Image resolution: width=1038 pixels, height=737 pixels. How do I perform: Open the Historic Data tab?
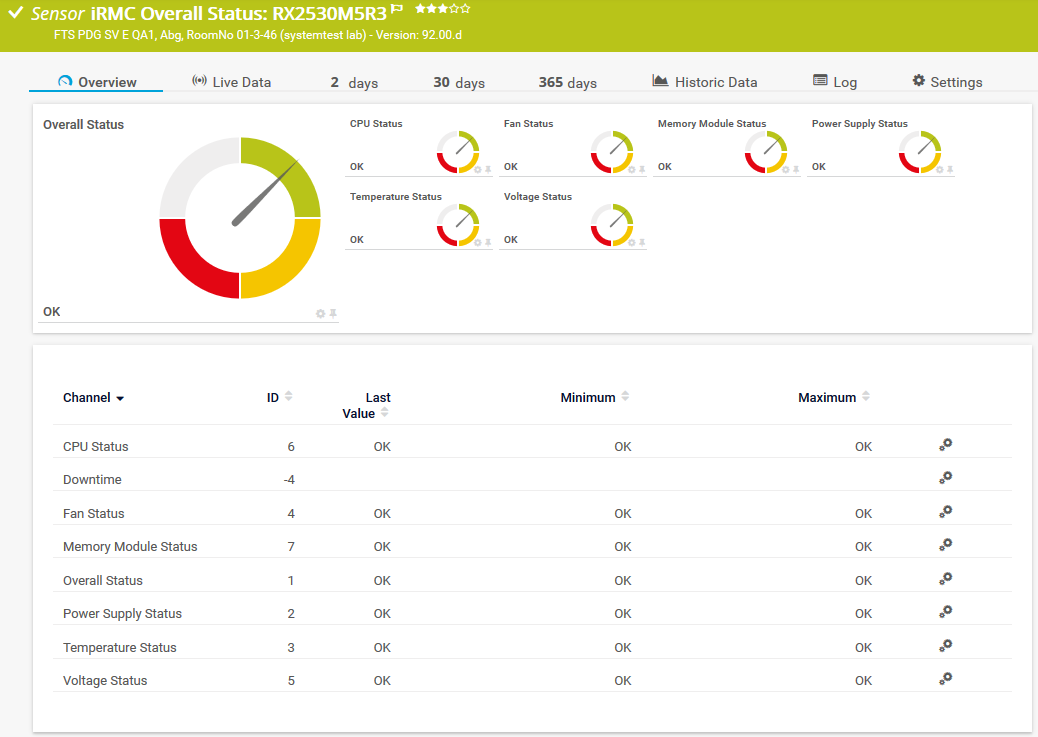click(705, 82)
